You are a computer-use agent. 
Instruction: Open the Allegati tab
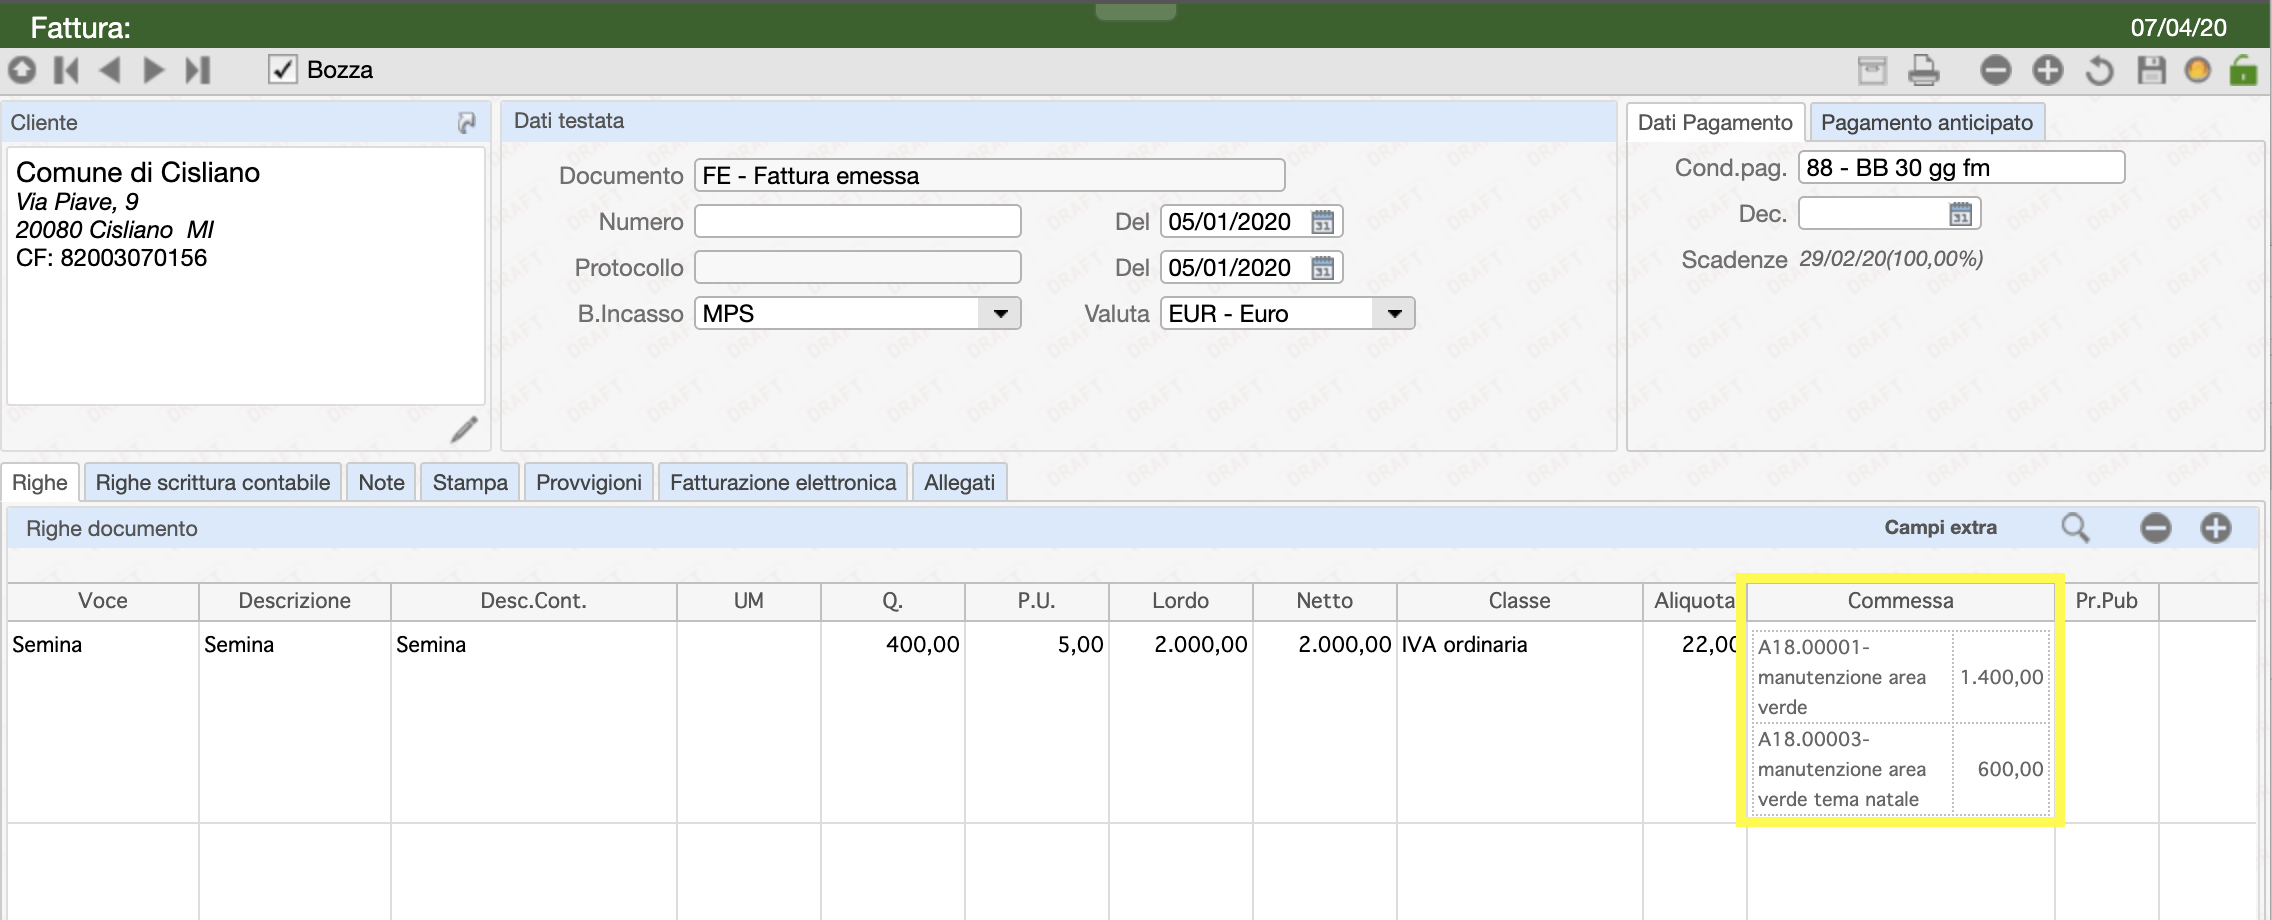pyautogui.click(x=959, y=482)
